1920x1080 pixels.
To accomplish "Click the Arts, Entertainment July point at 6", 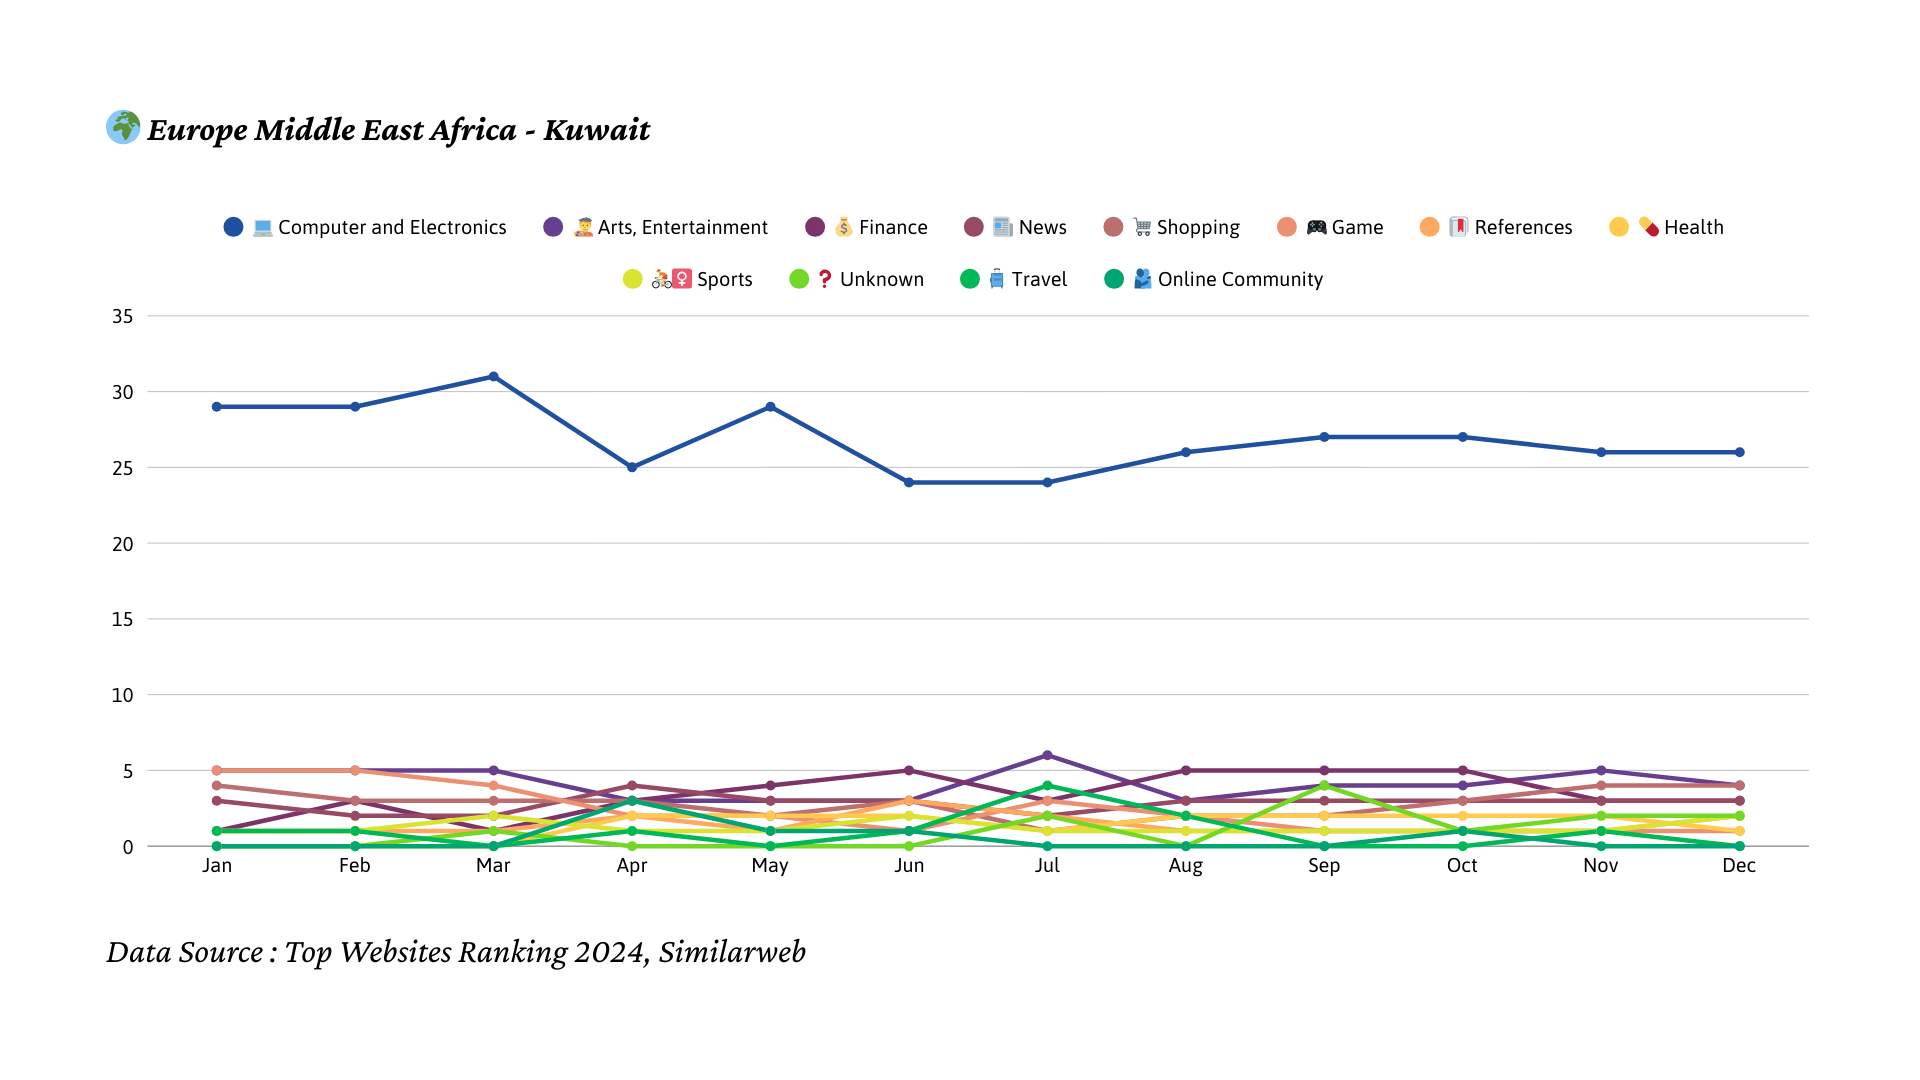I will 1047,755.
